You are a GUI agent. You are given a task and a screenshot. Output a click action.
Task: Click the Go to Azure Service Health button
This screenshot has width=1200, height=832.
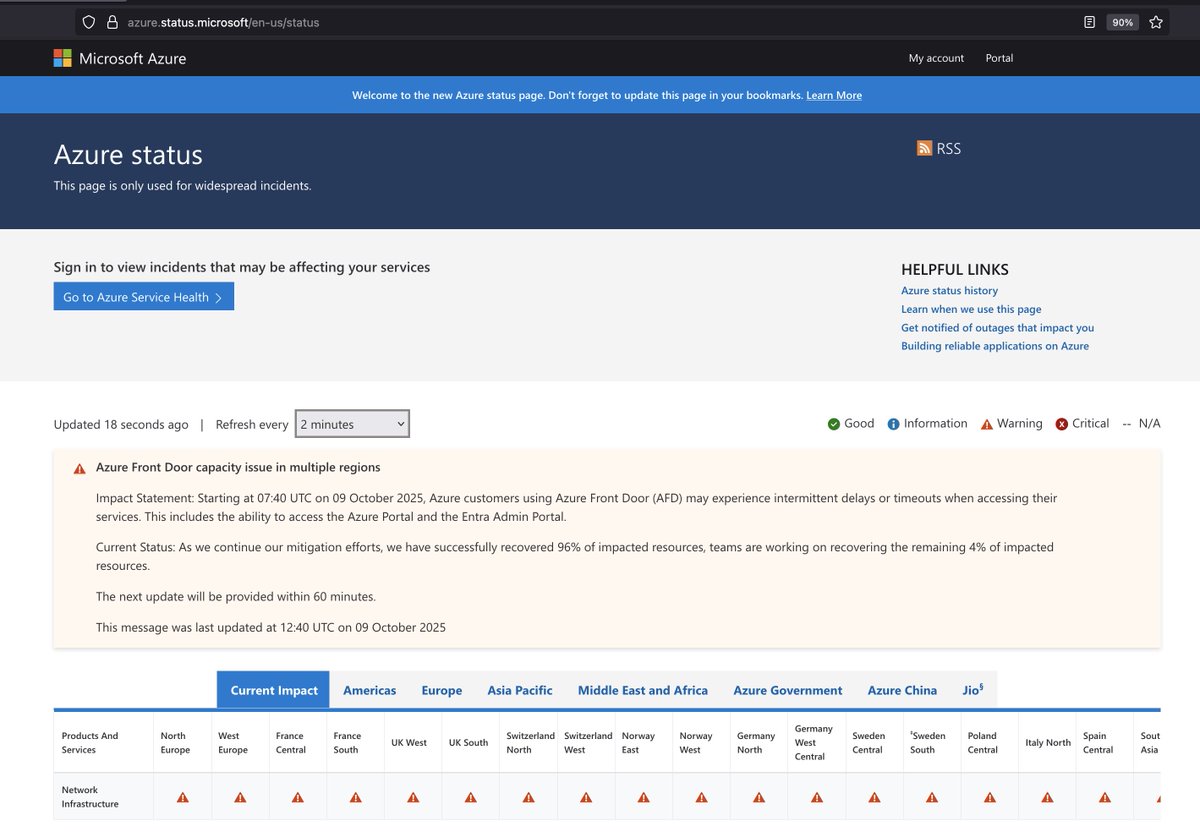click(143, 296)
